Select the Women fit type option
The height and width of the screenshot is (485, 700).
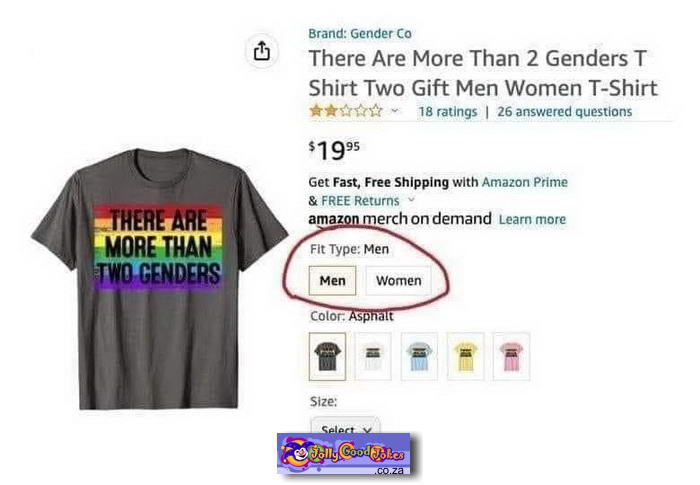click(x=399, y=281)
